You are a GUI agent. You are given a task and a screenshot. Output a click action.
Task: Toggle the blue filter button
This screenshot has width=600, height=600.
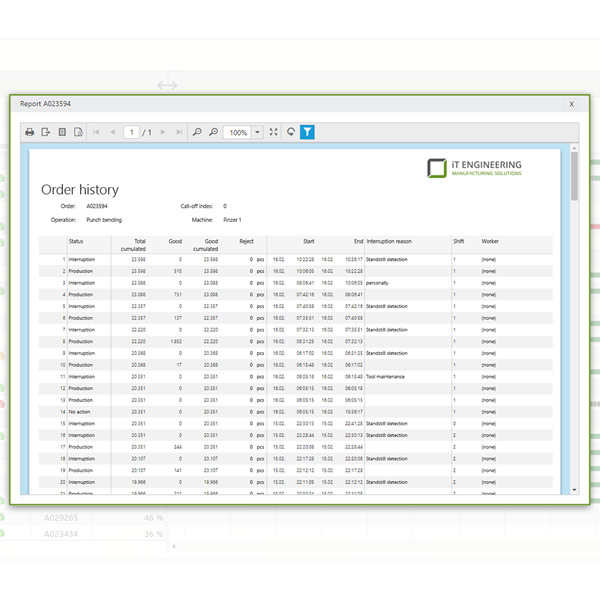pos(307,132)
